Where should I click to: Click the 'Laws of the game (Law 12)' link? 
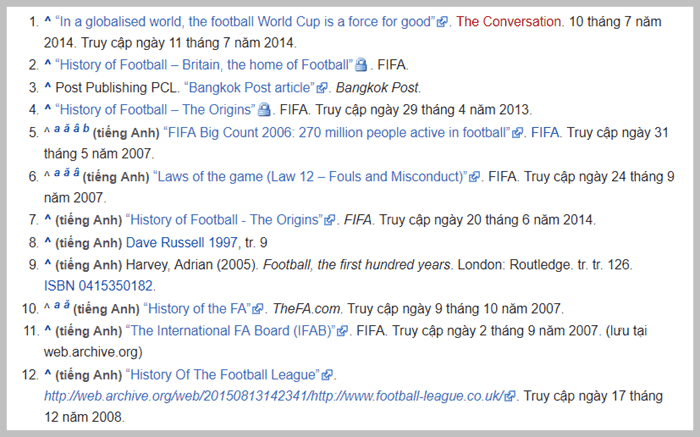pyautogui.click(x=309, y=176)
